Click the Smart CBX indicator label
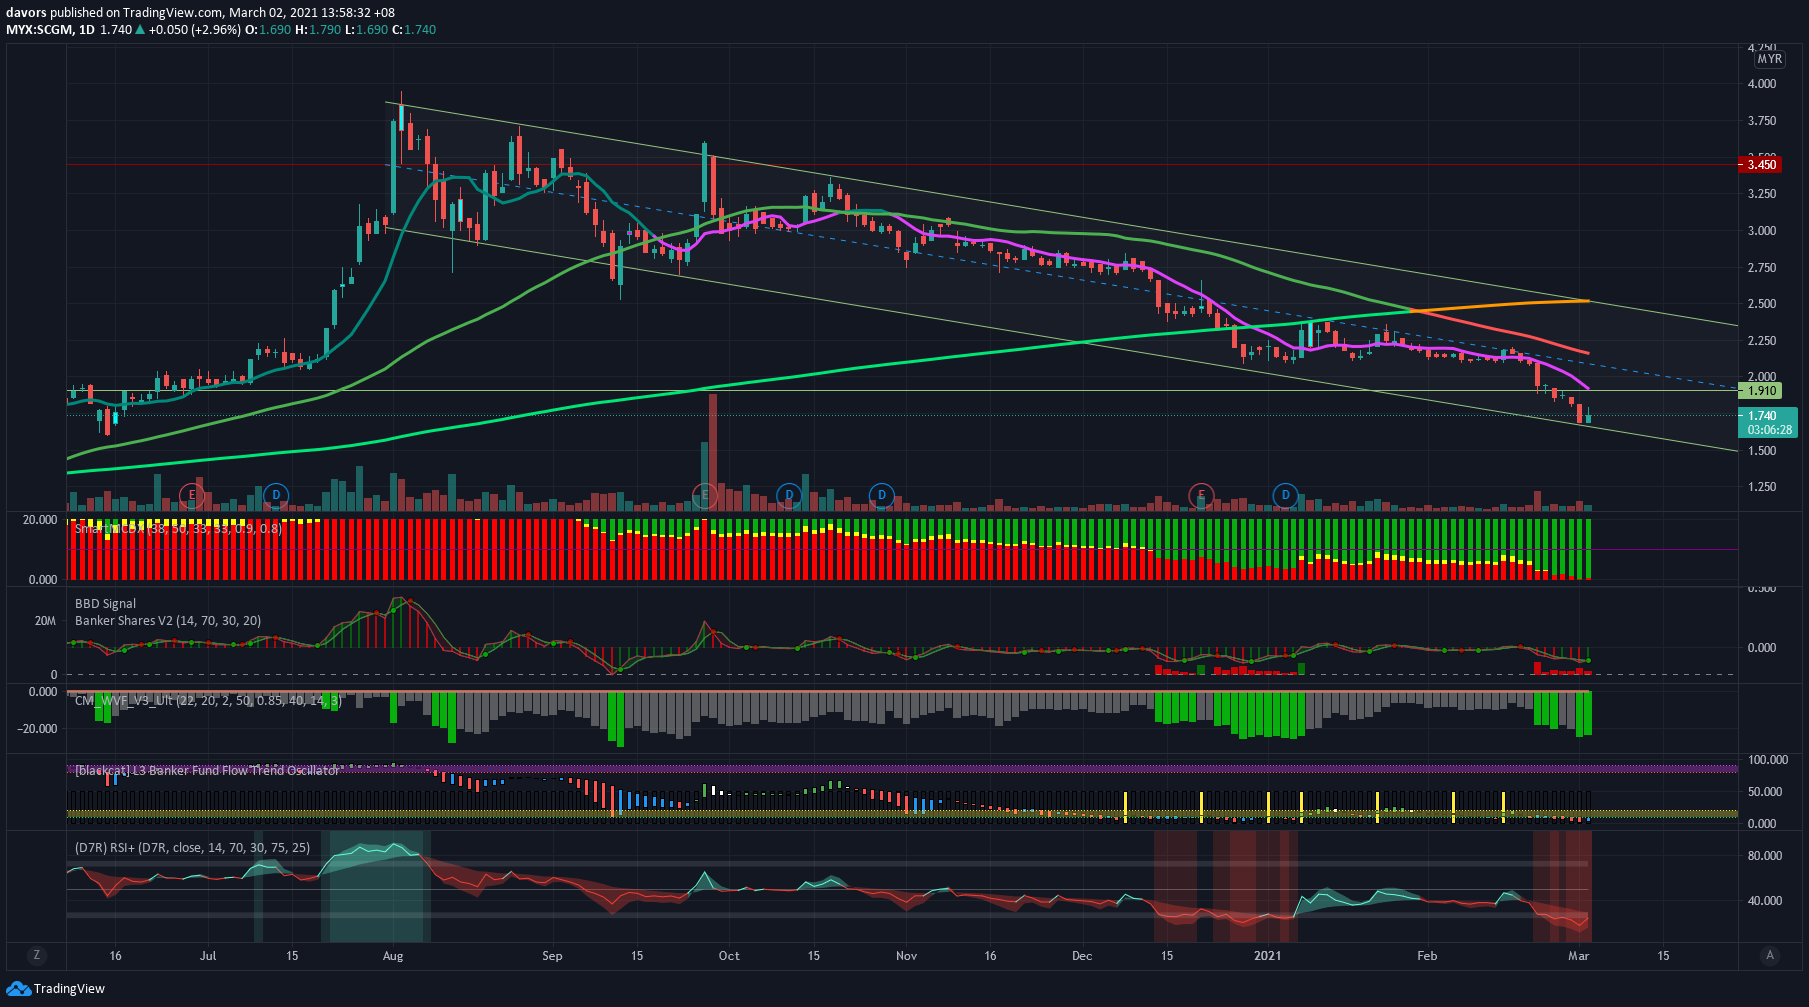The height and width of the screenshot is (1007, 1809). pyautogui.click(x=178, y=528)
